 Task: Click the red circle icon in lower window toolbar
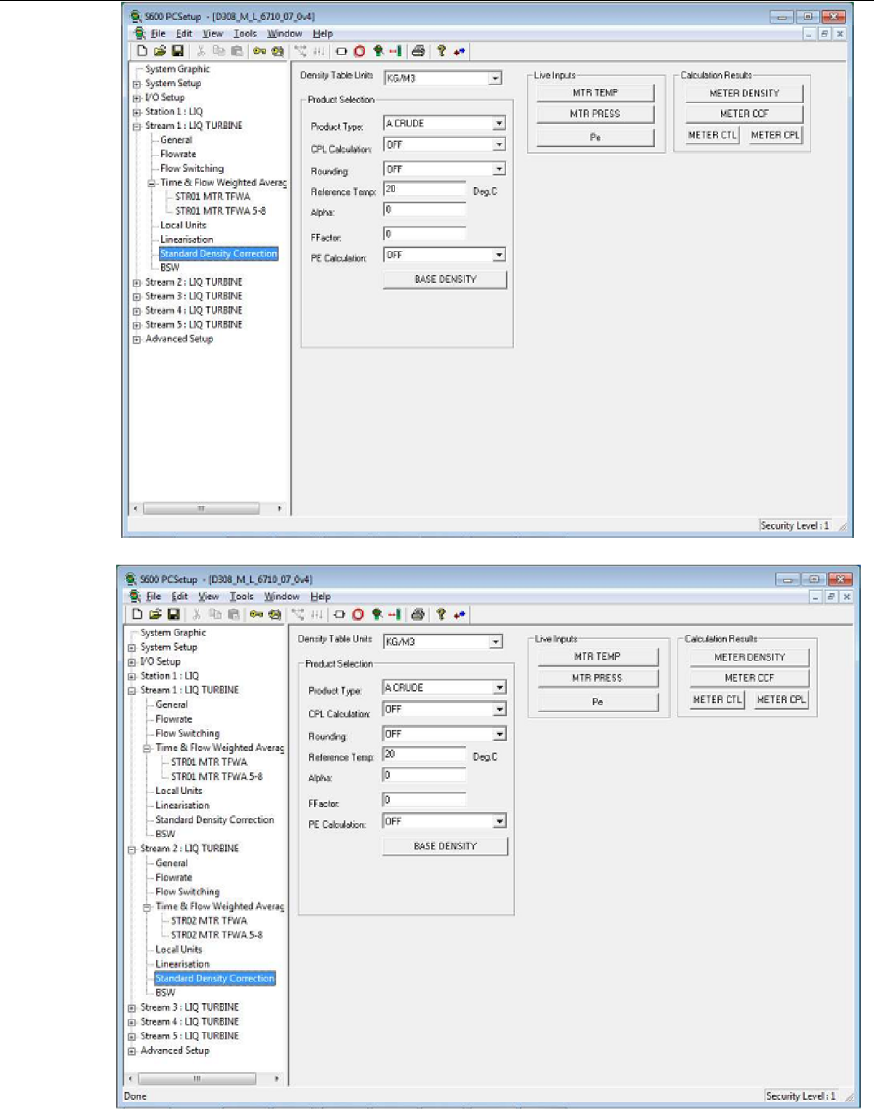358,615
